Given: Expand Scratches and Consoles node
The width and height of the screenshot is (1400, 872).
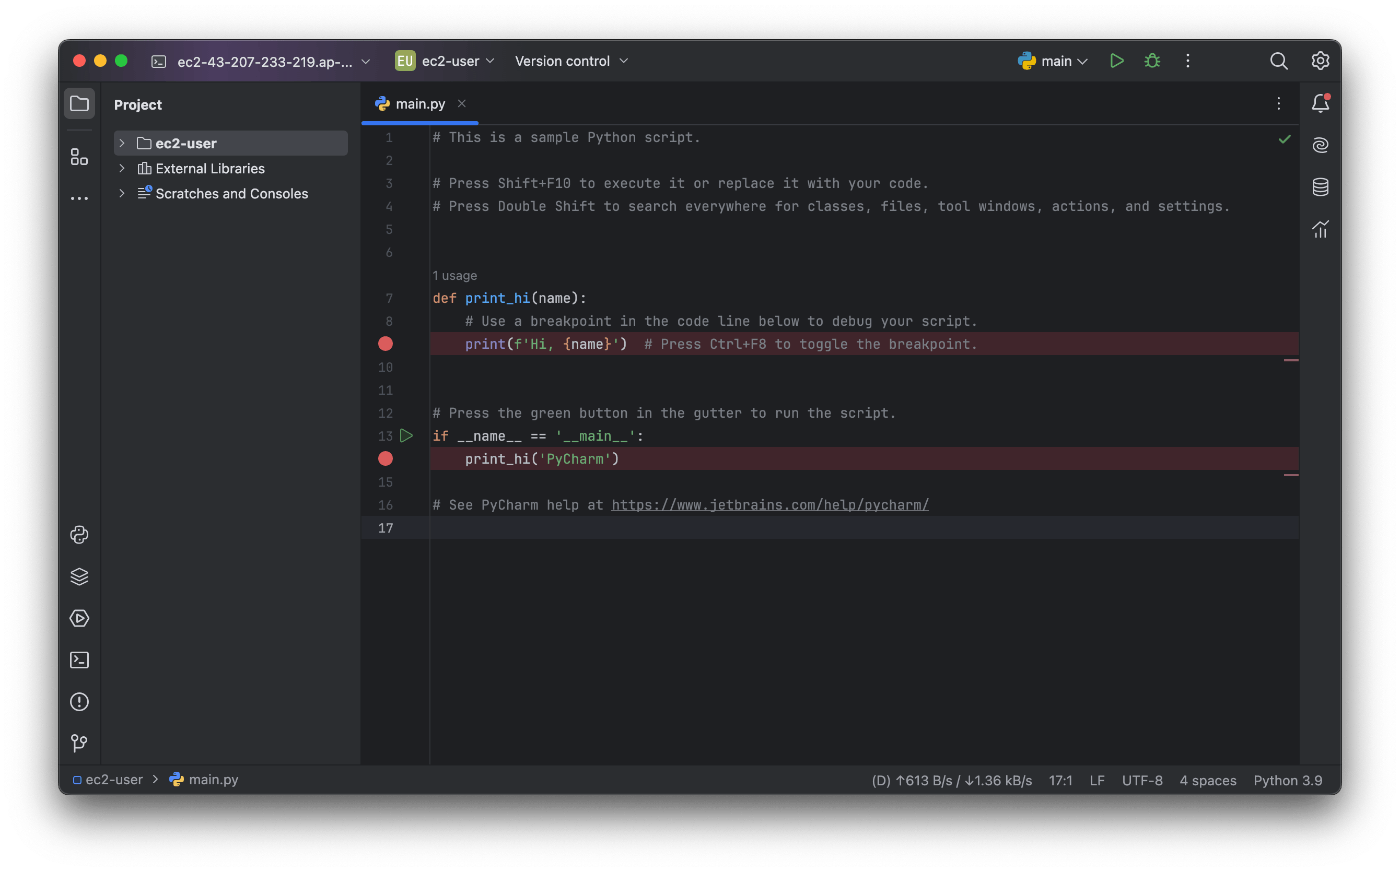Looking at the screenshot, I should click(x=122, y=194).
